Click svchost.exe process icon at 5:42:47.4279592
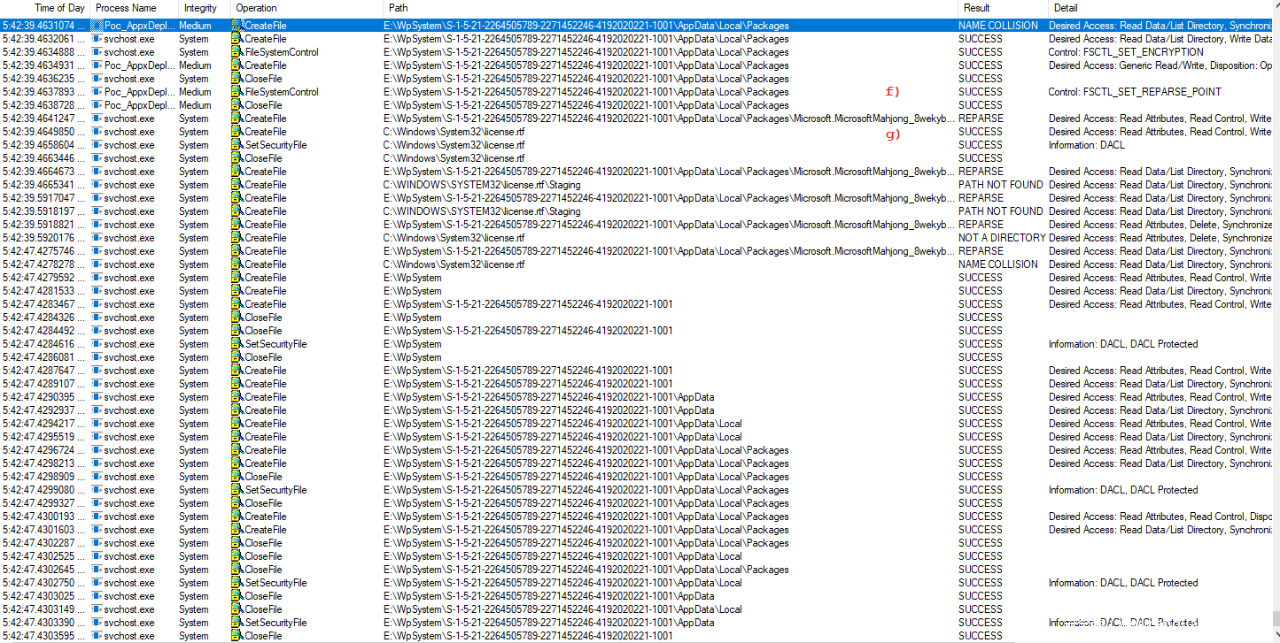The image size is (1280, 643). click(x=97, y=278)
